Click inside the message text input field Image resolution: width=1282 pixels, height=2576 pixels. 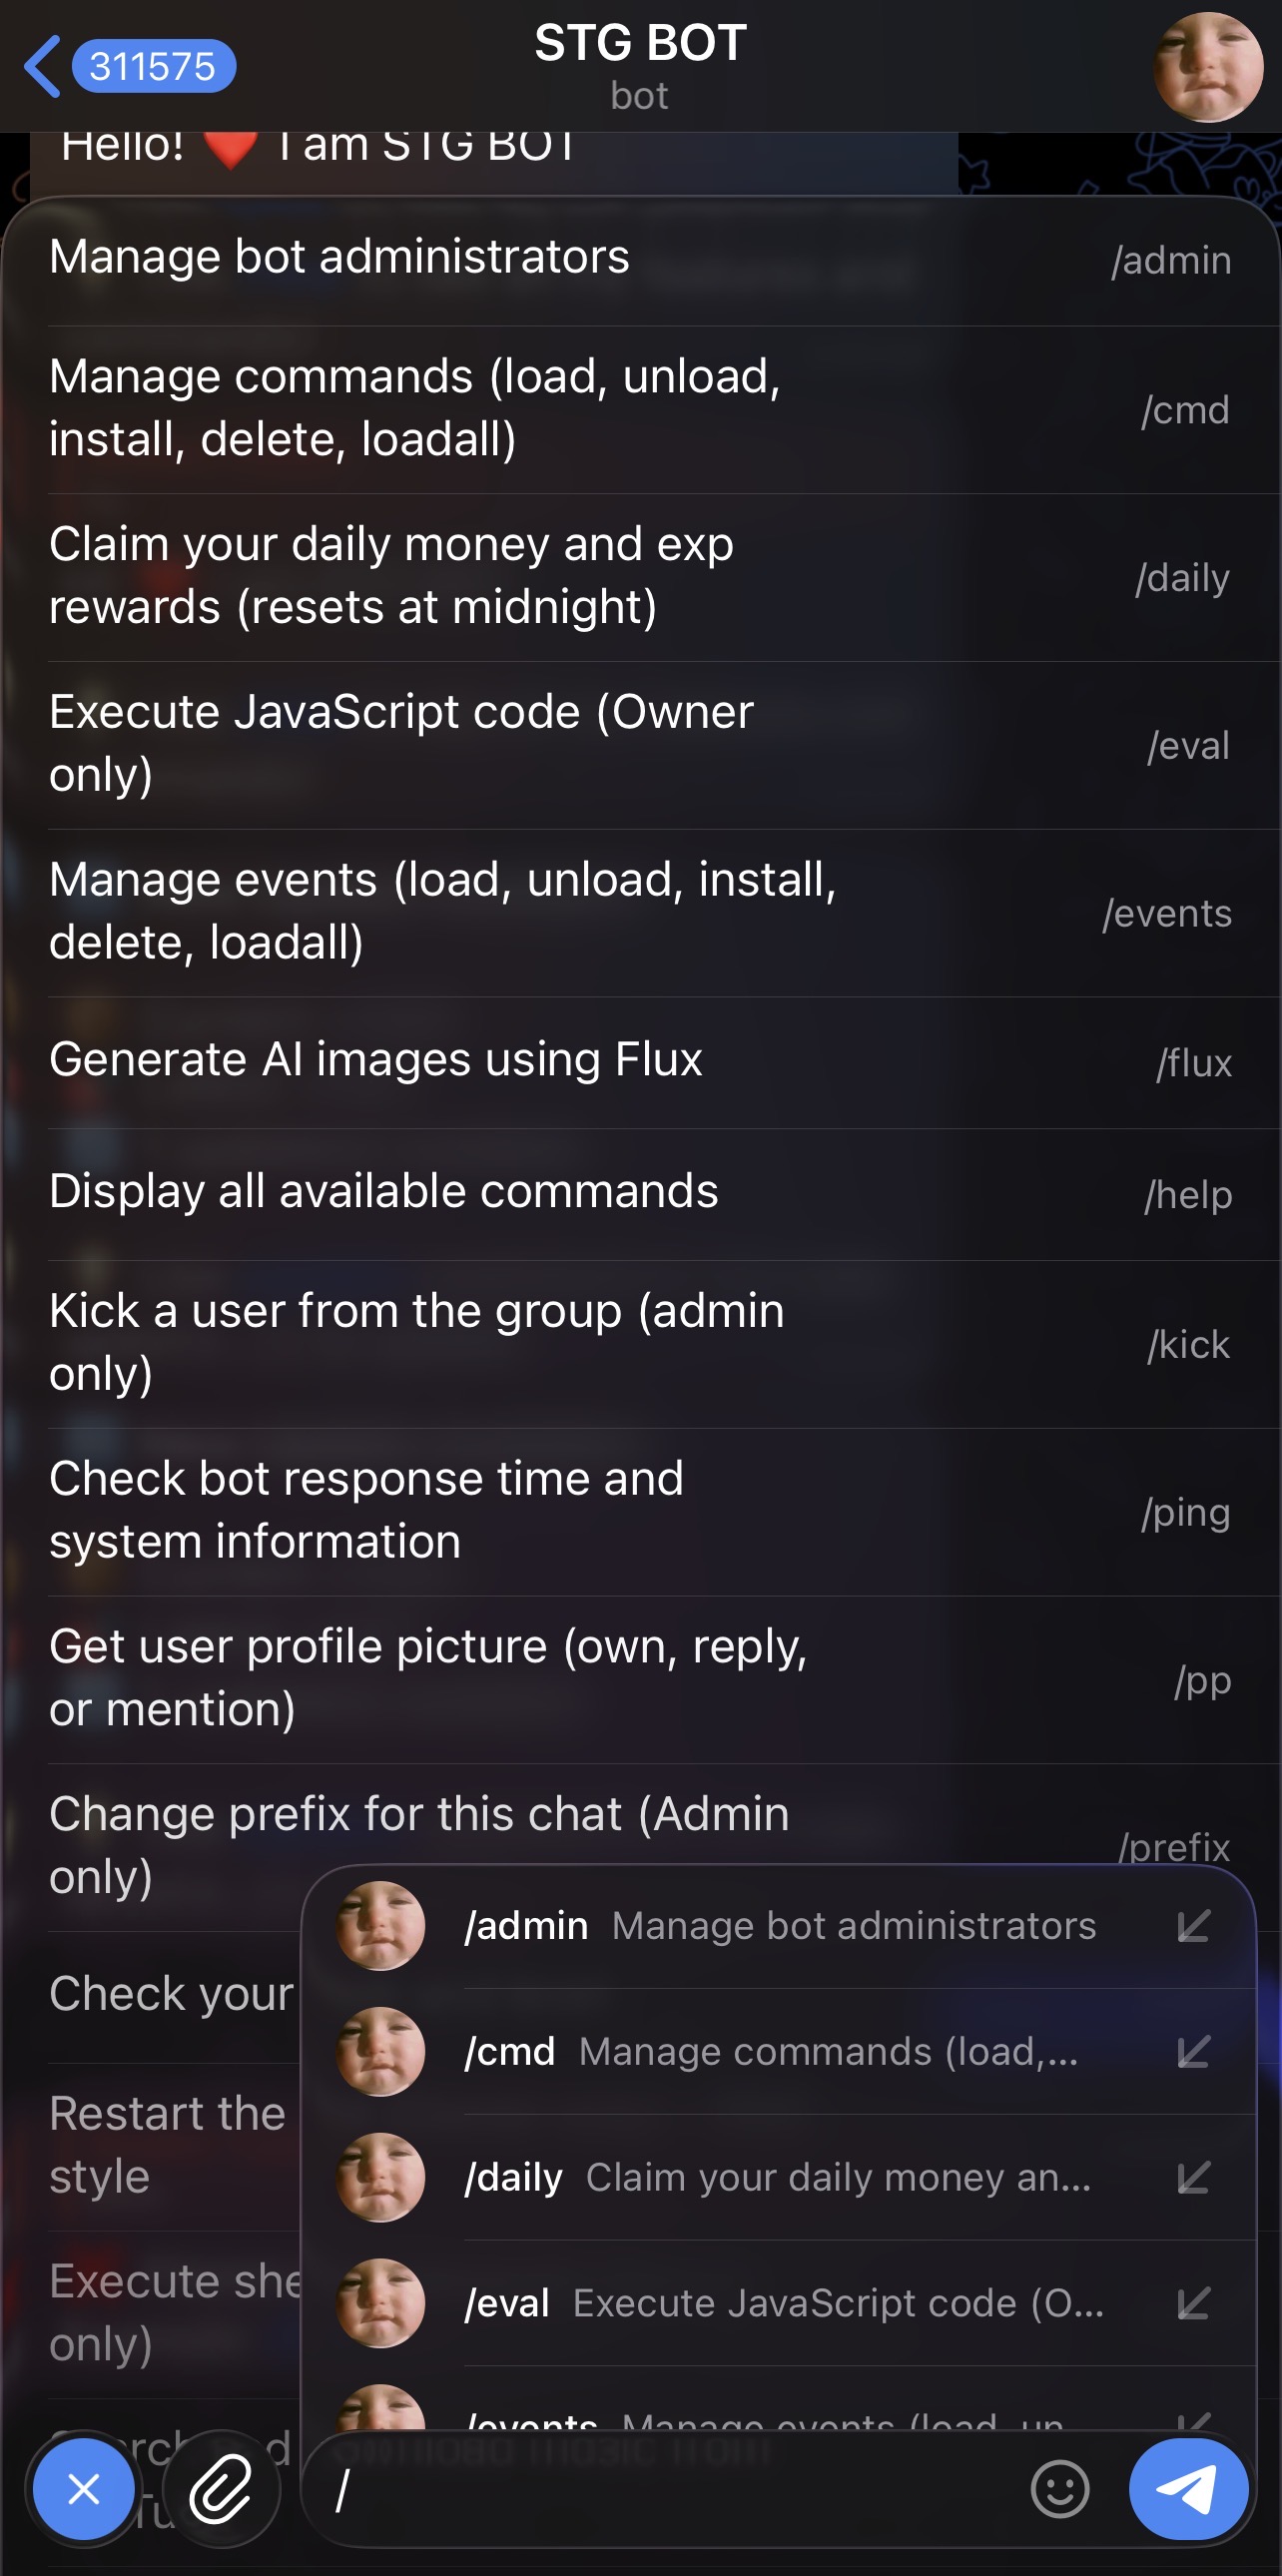click(670, 2489)
